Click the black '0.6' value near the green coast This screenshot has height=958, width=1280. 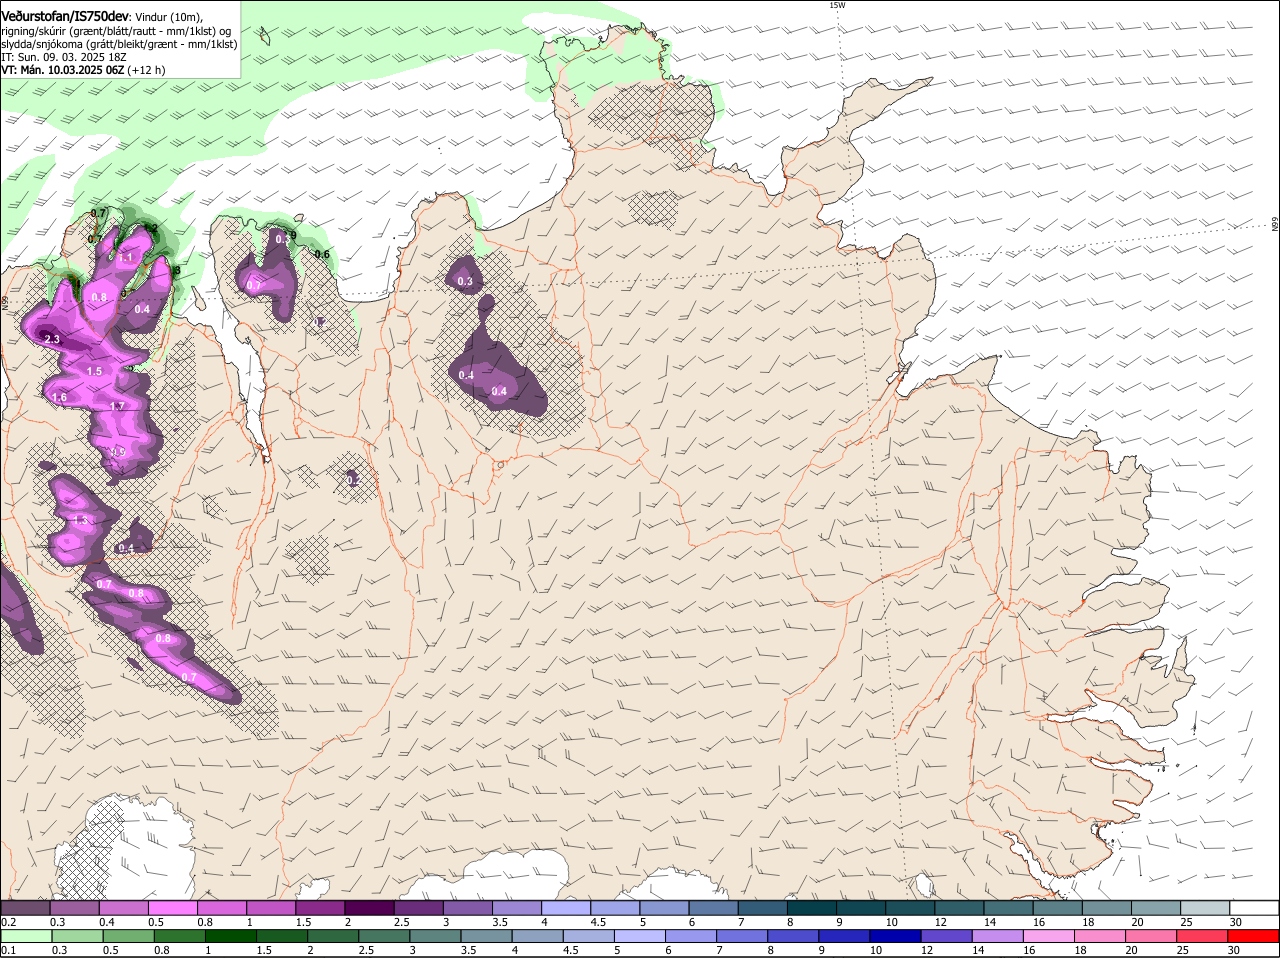(322, 255)
